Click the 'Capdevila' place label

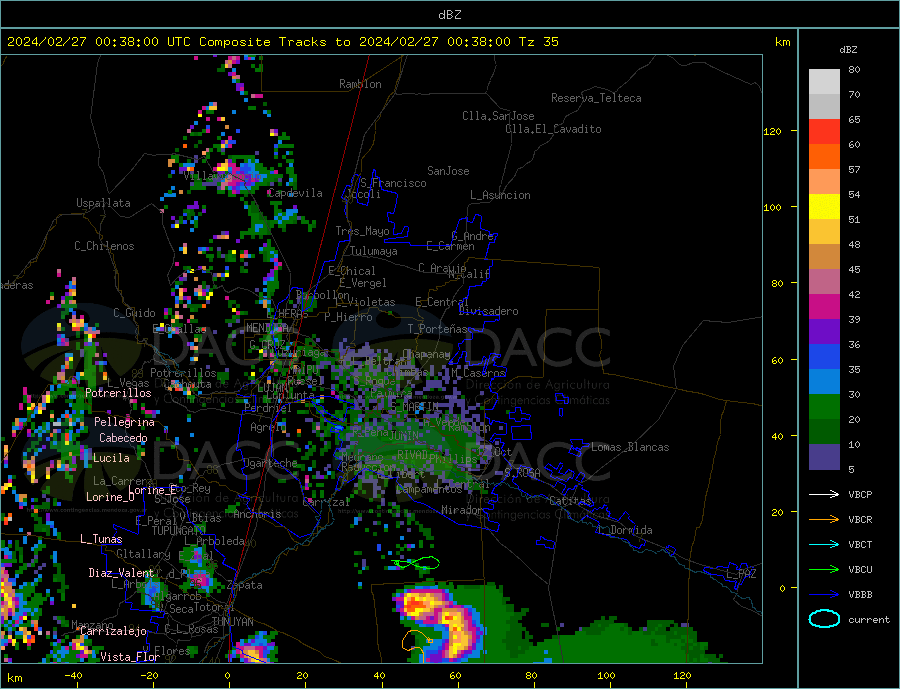tap(296, 193)
